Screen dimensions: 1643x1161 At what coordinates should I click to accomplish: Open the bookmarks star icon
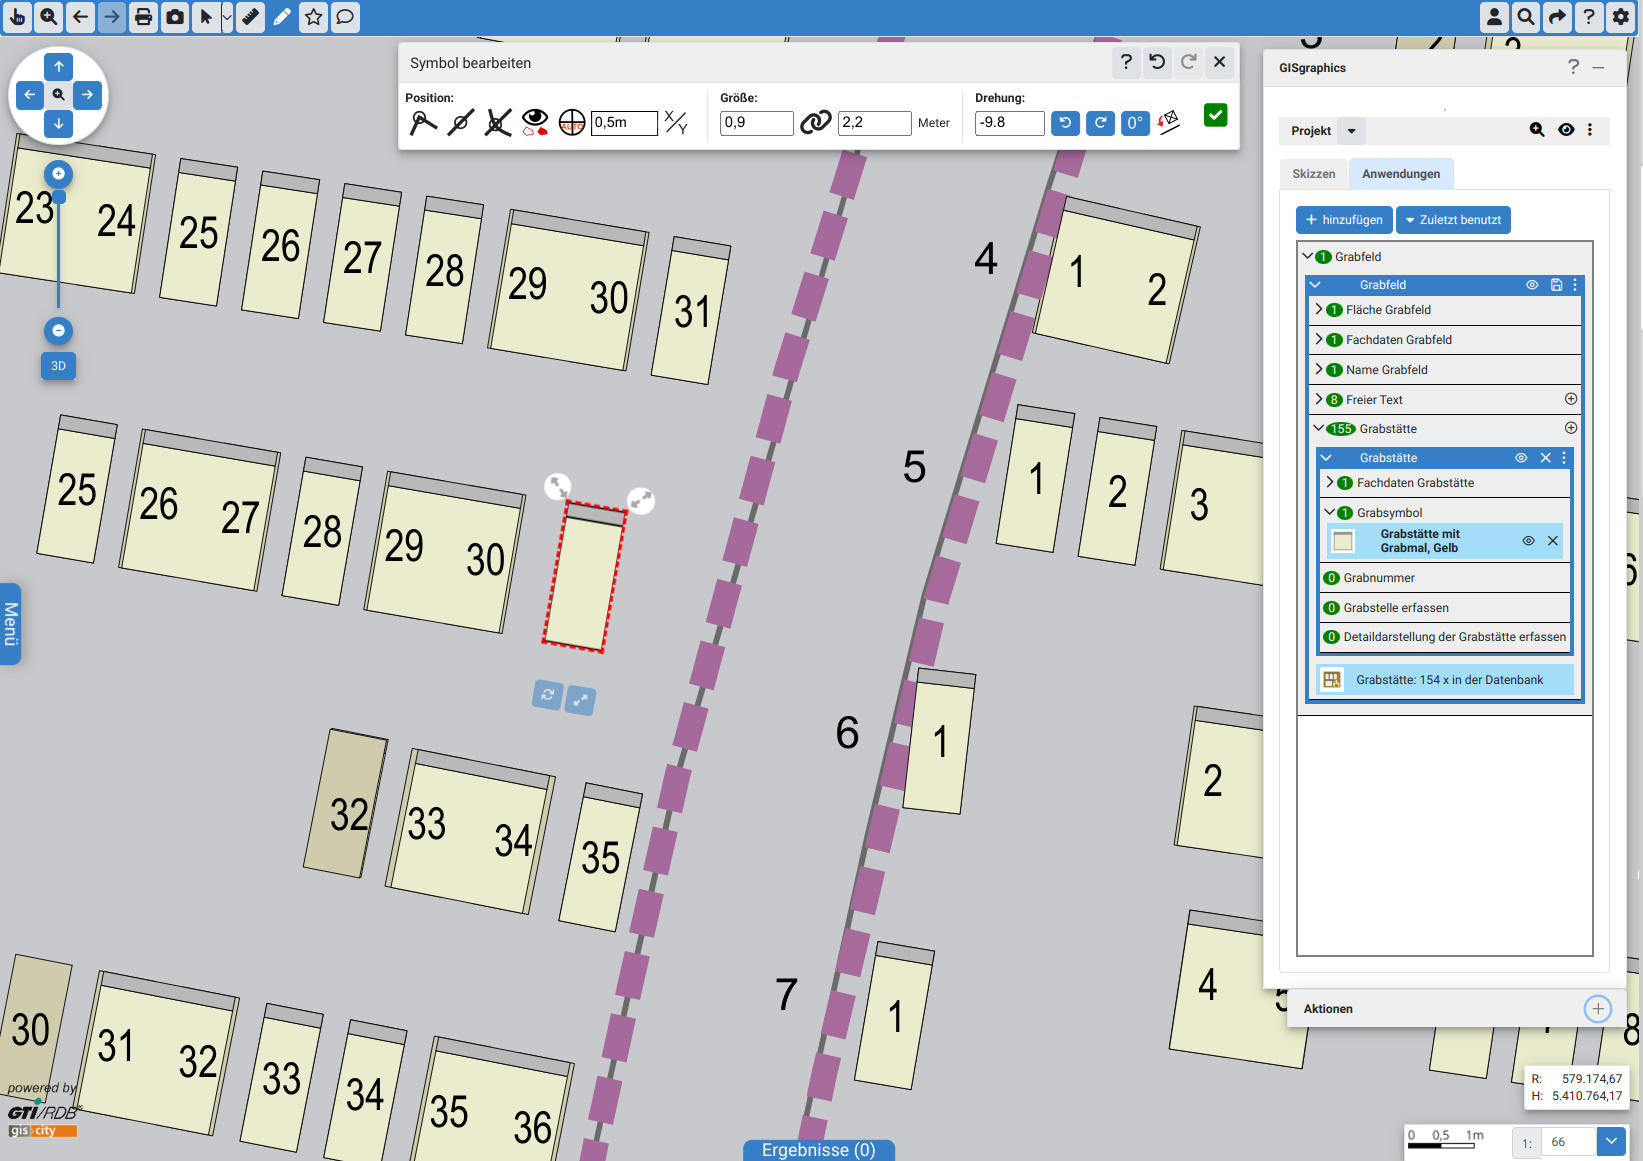pyautogui.click(x=313, y=17)
